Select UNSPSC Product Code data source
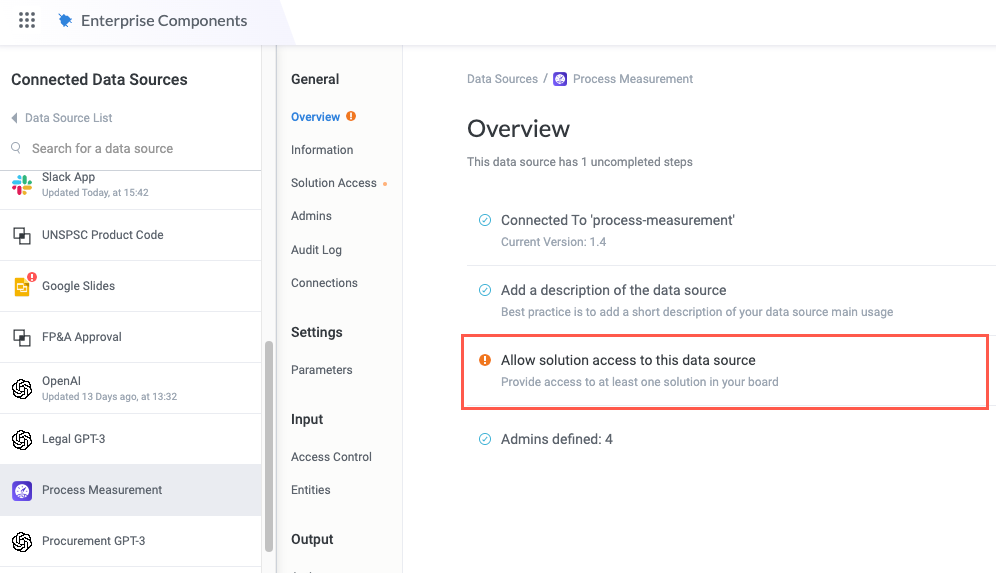 click(x=131, y=235)
